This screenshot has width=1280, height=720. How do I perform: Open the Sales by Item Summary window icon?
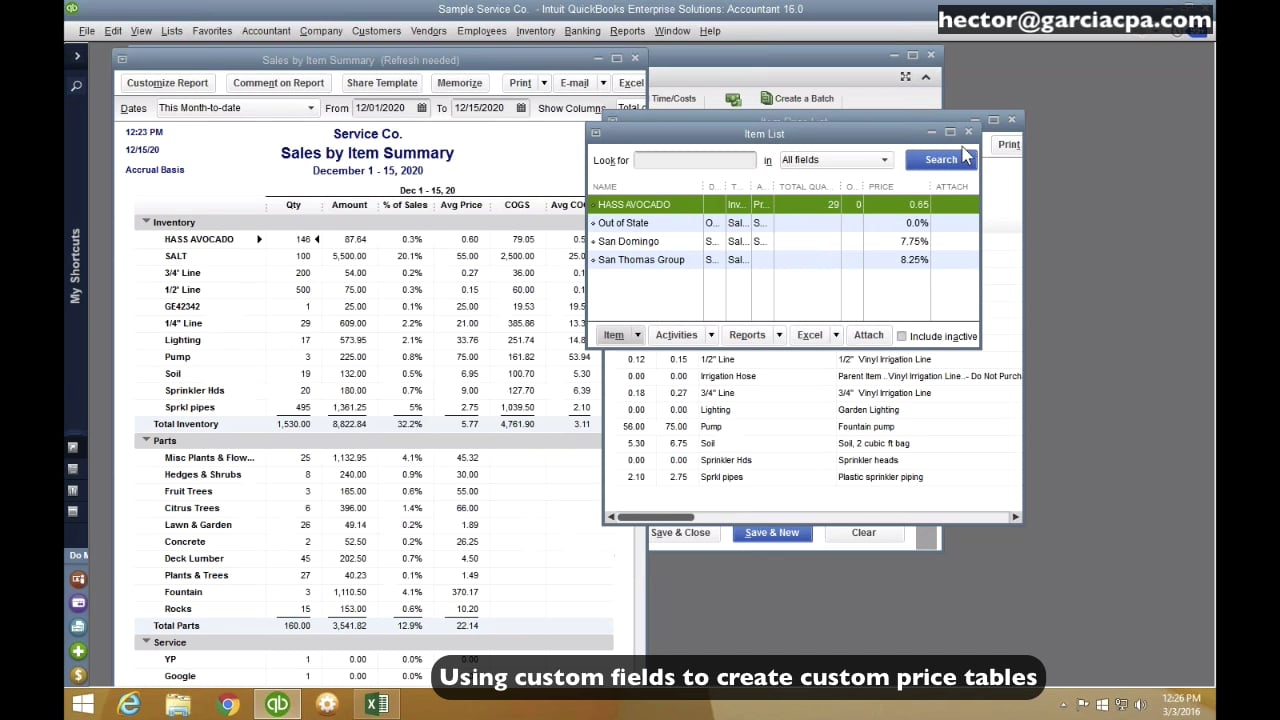[123, 59]
